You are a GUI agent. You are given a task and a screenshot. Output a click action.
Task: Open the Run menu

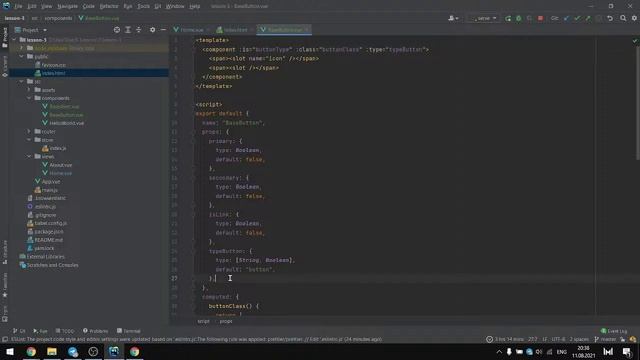coord(128,7)
